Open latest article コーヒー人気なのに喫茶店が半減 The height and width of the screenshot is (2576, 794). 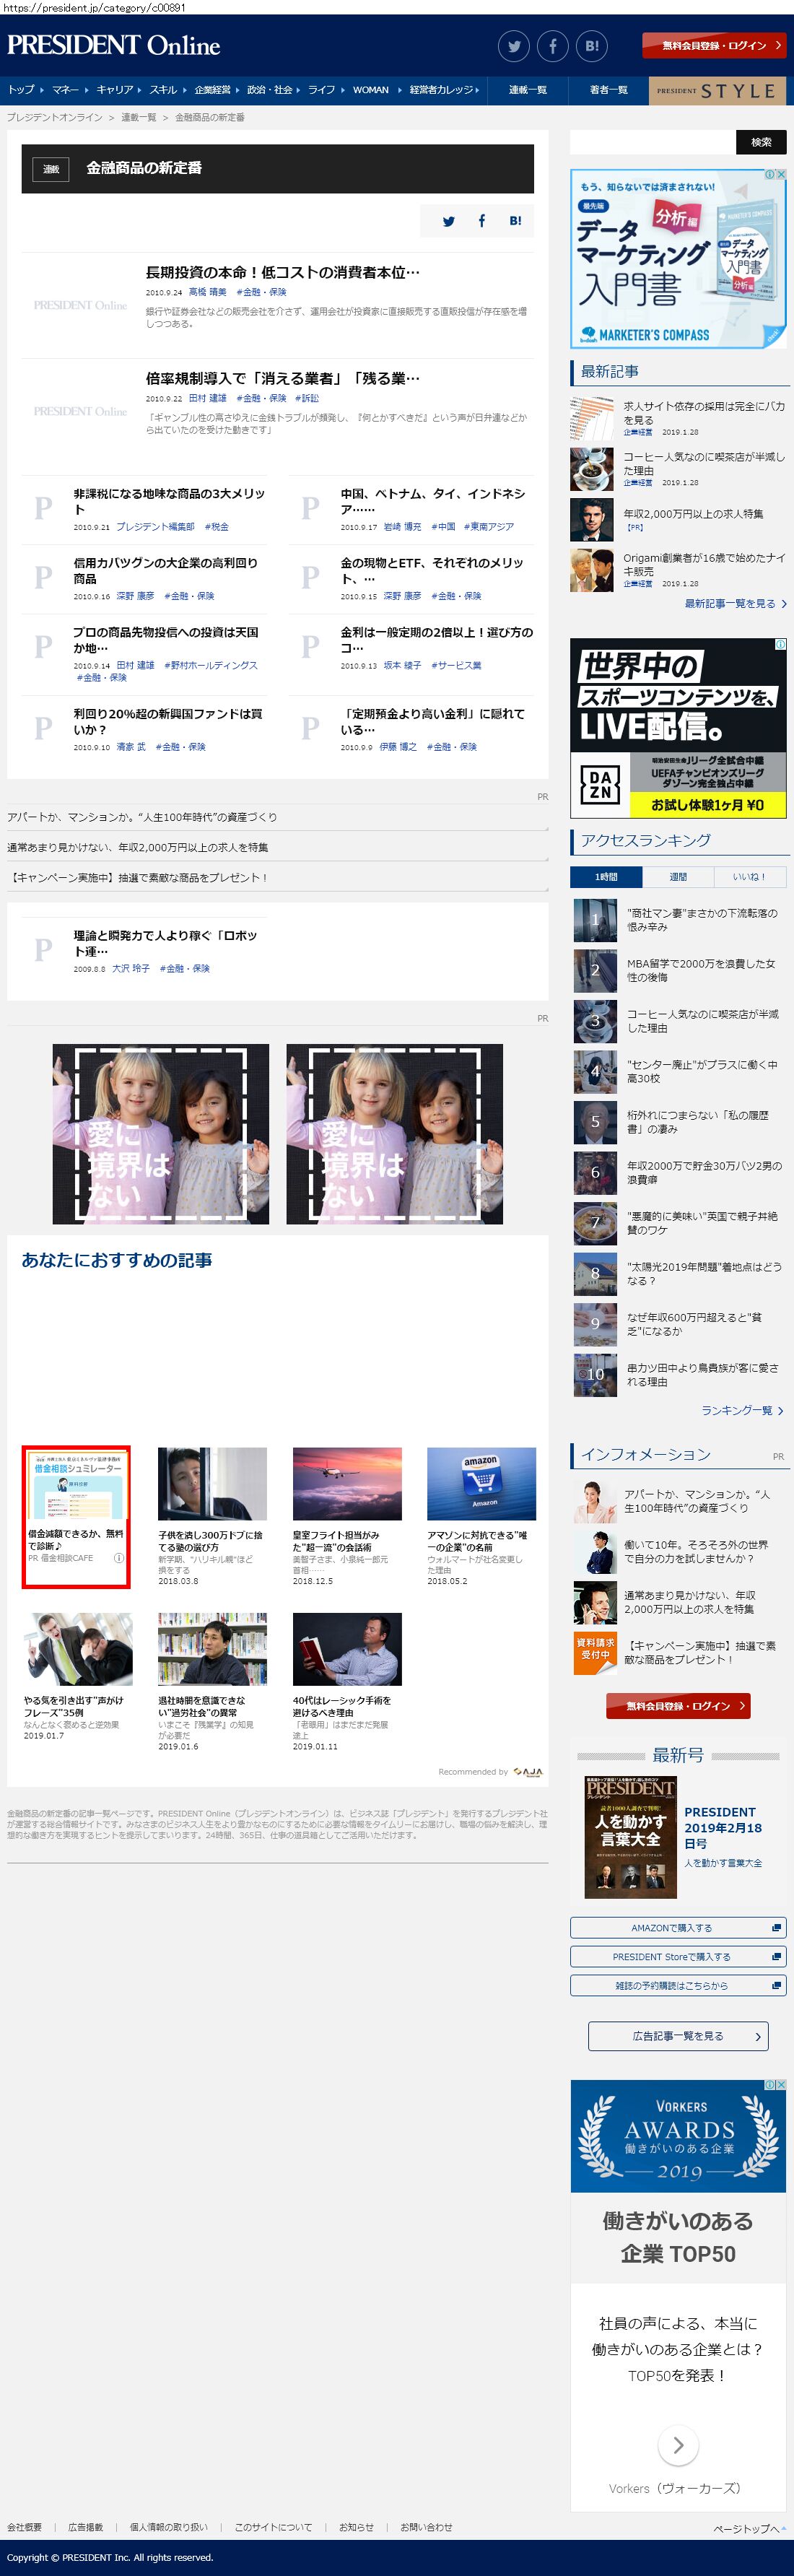click(x=704, y=464)
